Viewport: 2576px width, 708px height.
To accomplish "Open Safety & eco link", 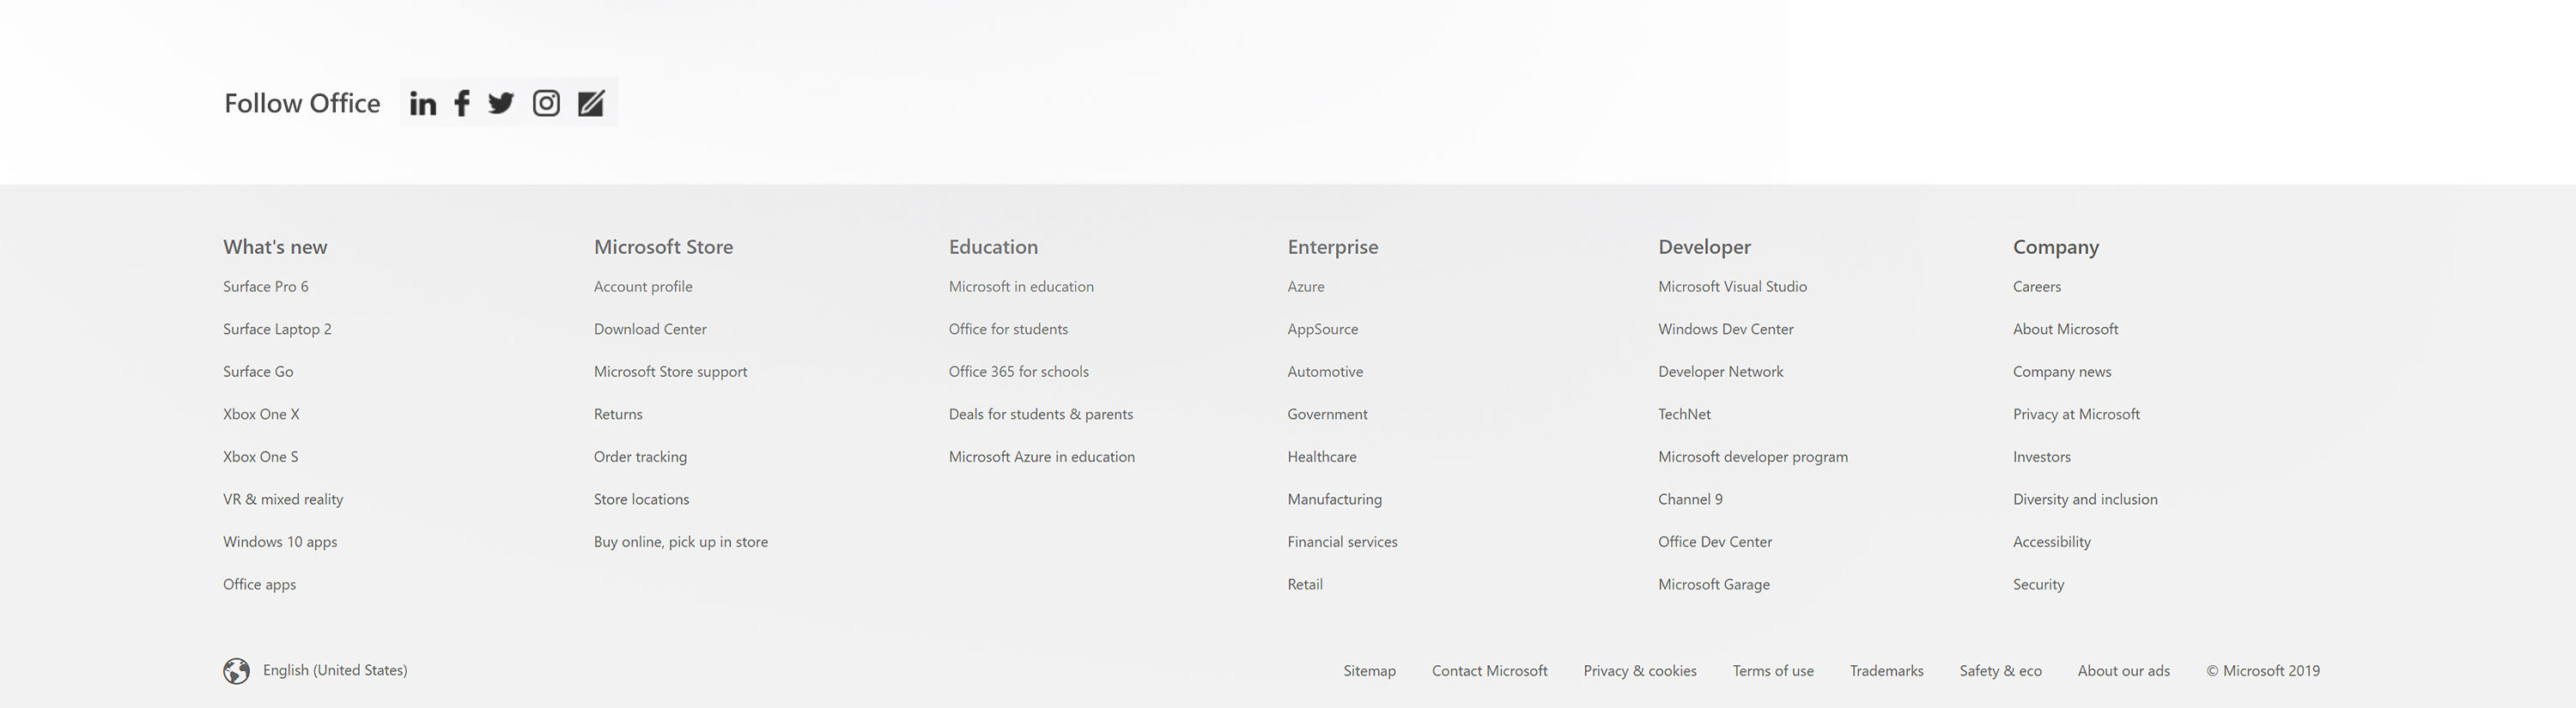I will click(x=2000, y=671).
